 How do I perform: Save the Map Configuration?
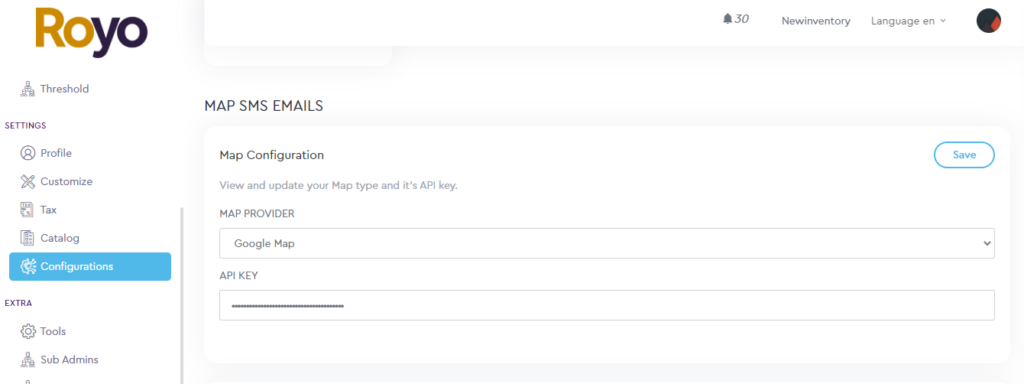click(964, 155)
